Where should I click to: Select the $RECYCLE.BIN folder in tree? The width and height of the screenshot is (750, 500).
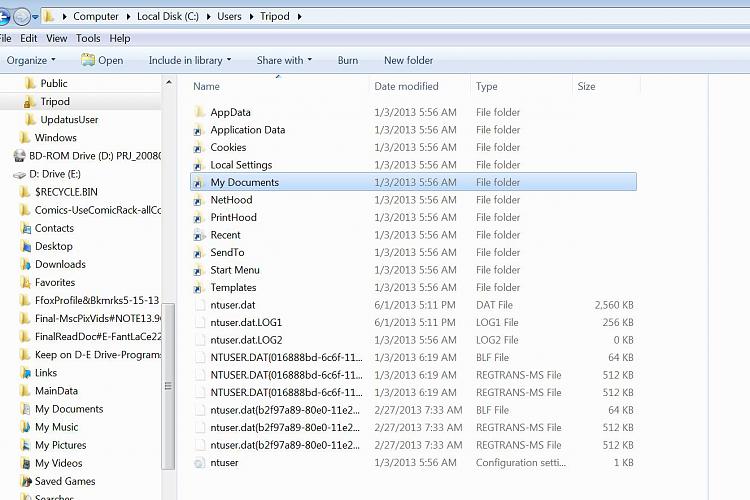66,192
